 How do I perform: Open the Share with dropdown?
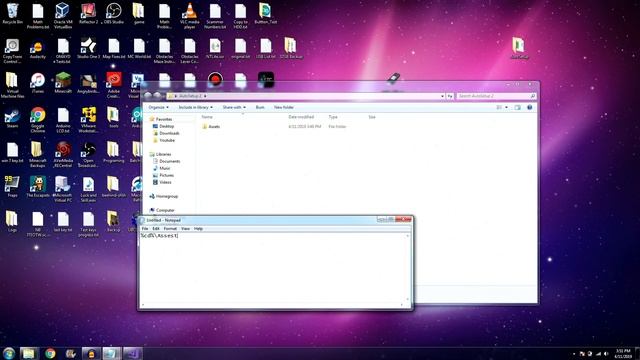[x=234, y=107]
